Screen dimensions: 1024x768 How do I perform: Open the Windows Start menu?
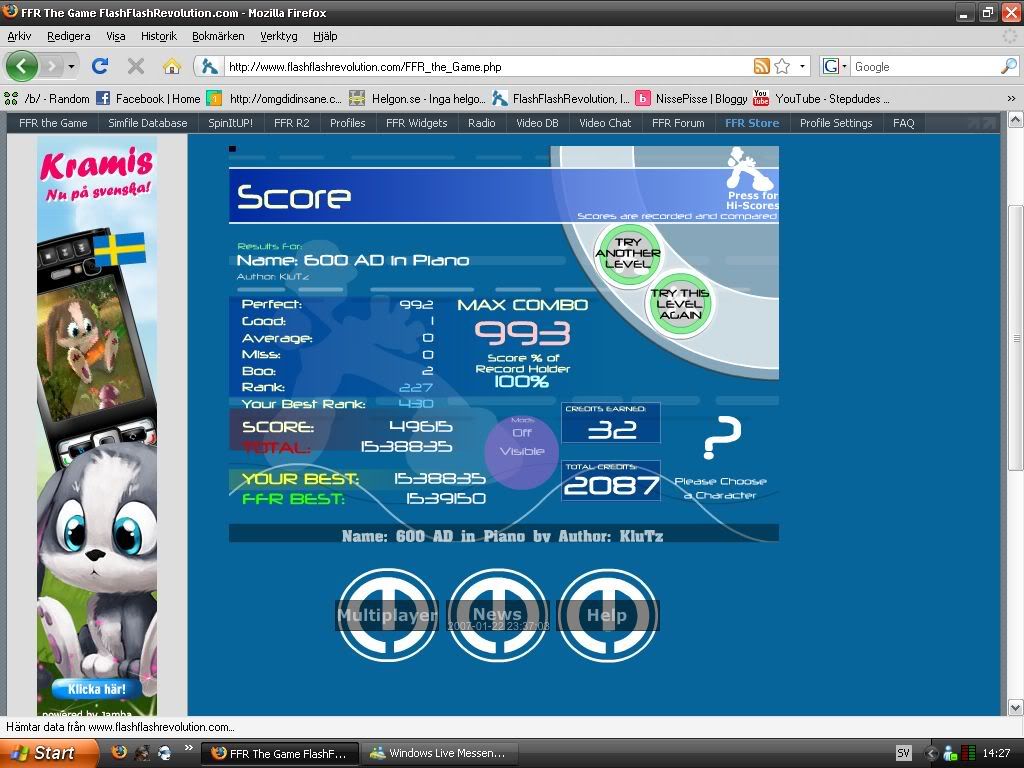(42, 753)
